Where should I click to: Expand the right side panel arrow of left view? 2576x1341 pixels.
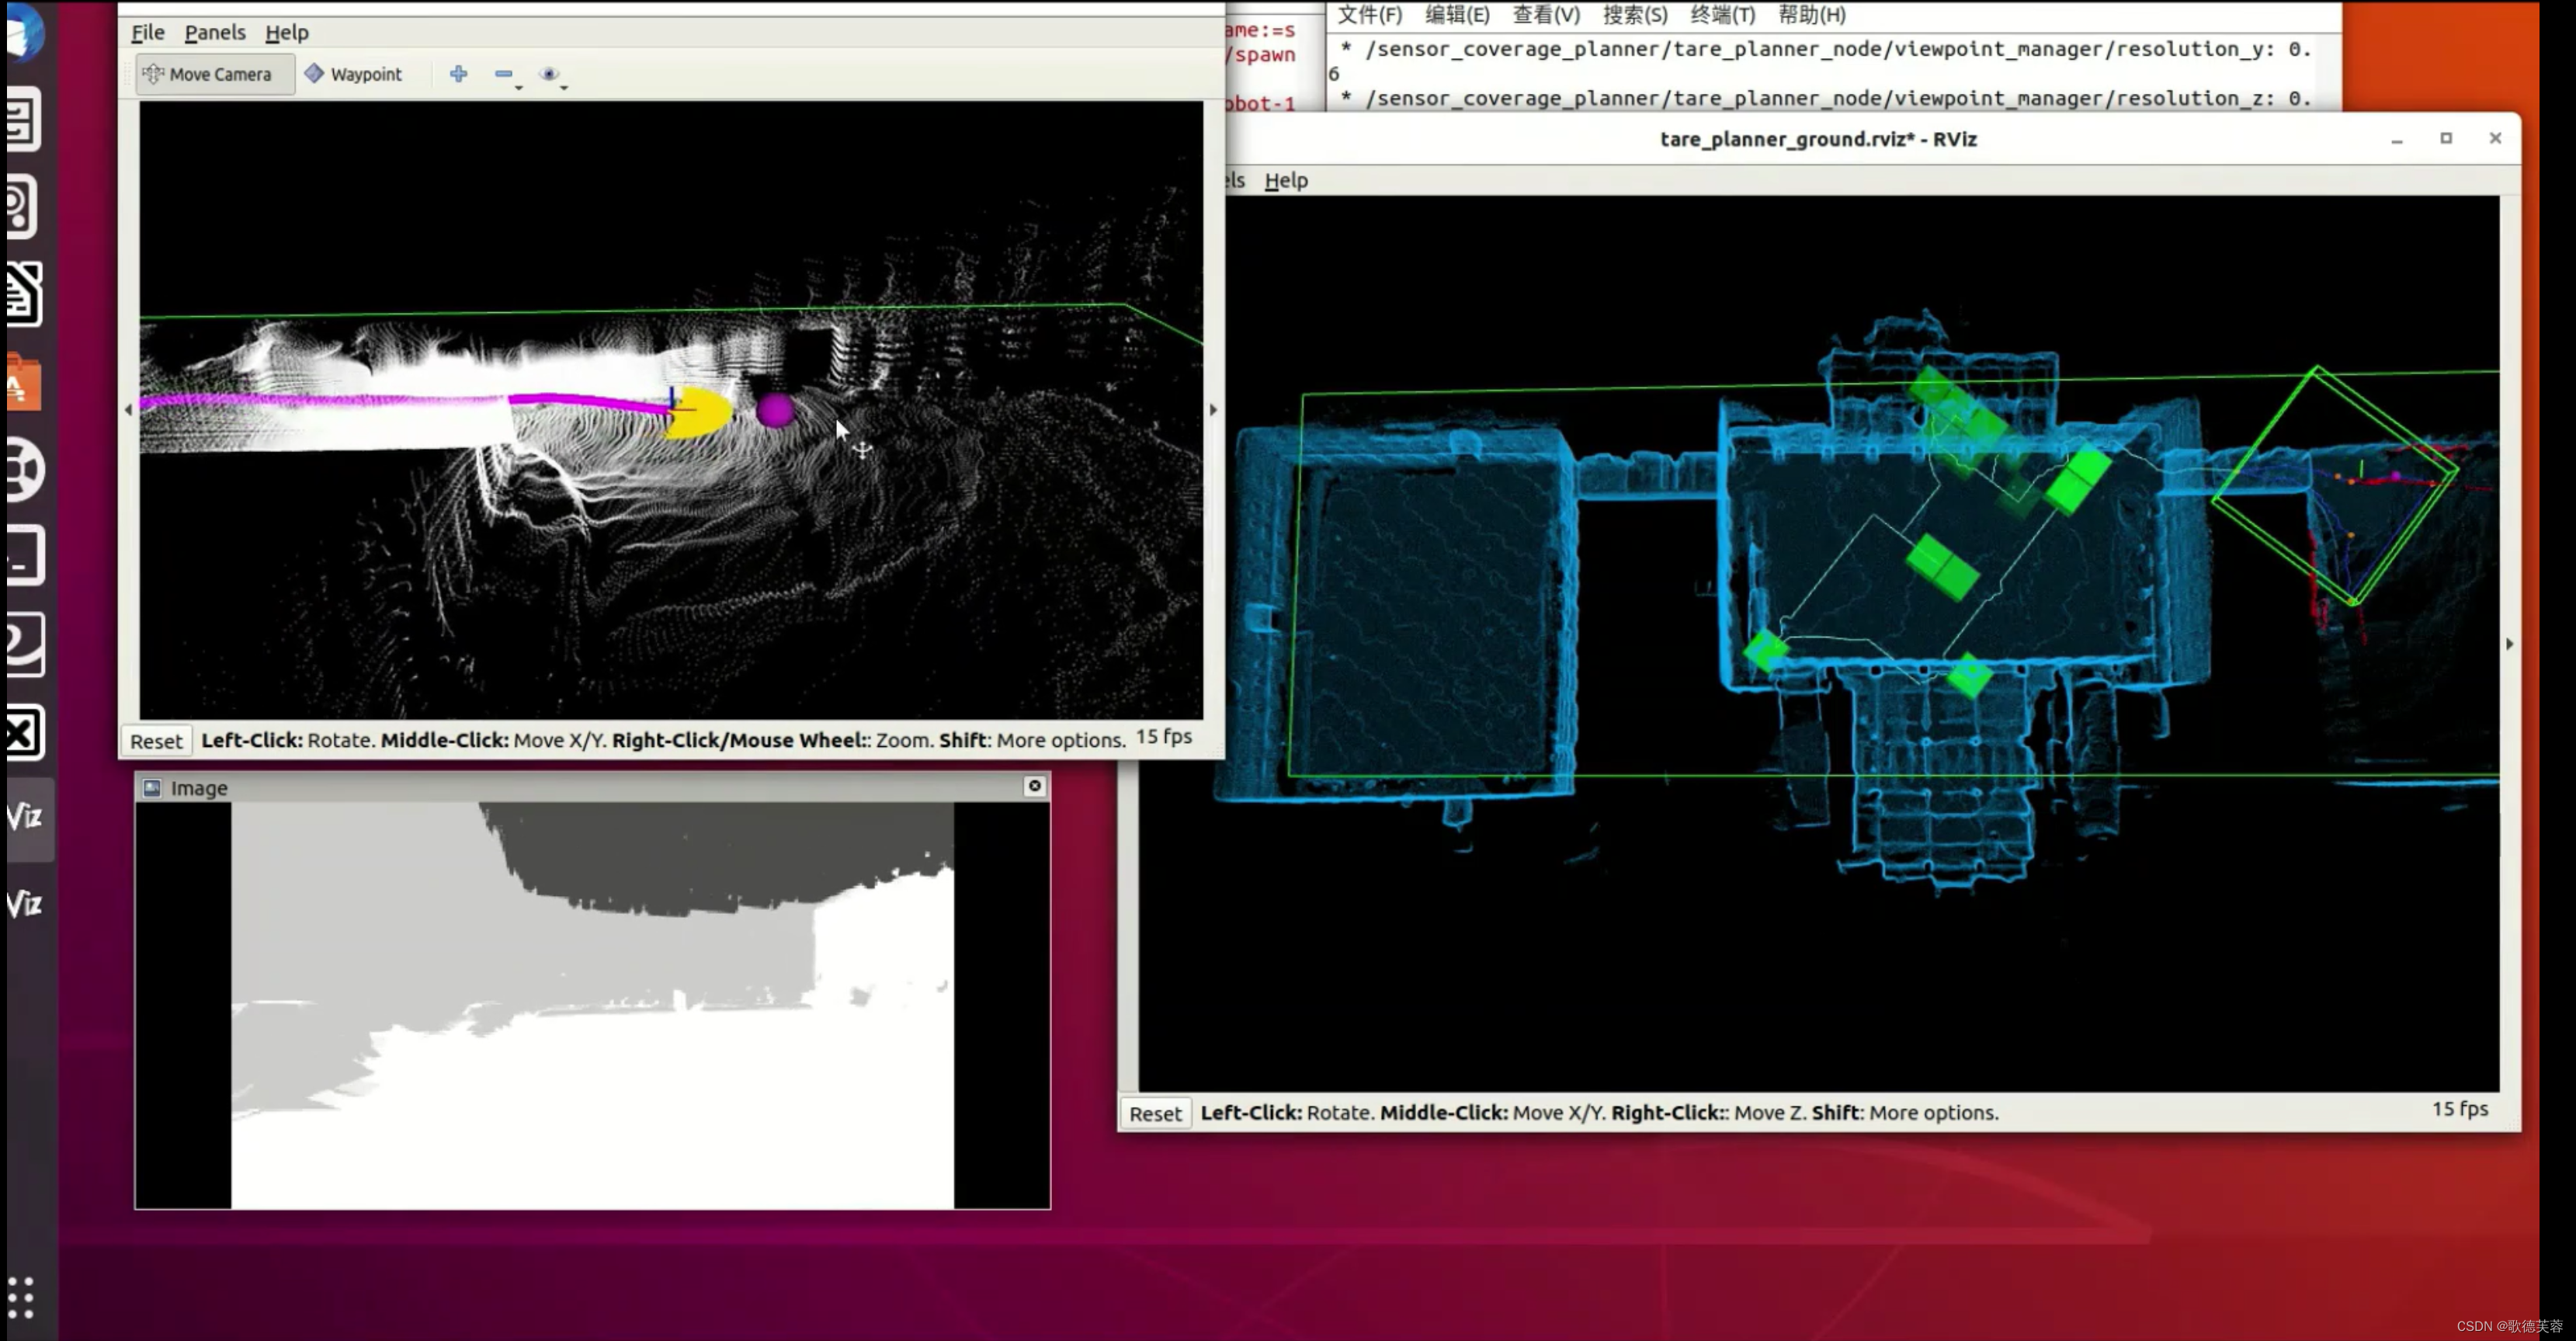(1213, 409)
